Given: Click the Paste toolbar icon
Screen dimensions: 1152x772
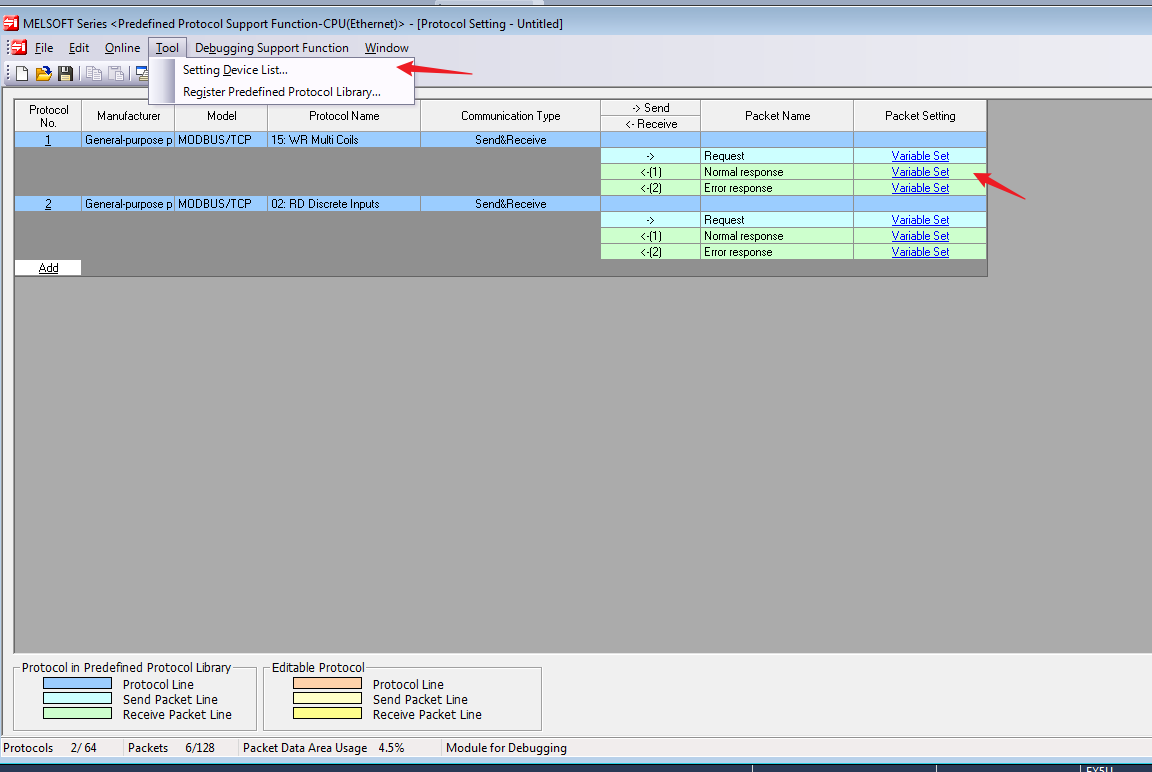Looking at the screenshot, I should point(116,73).
